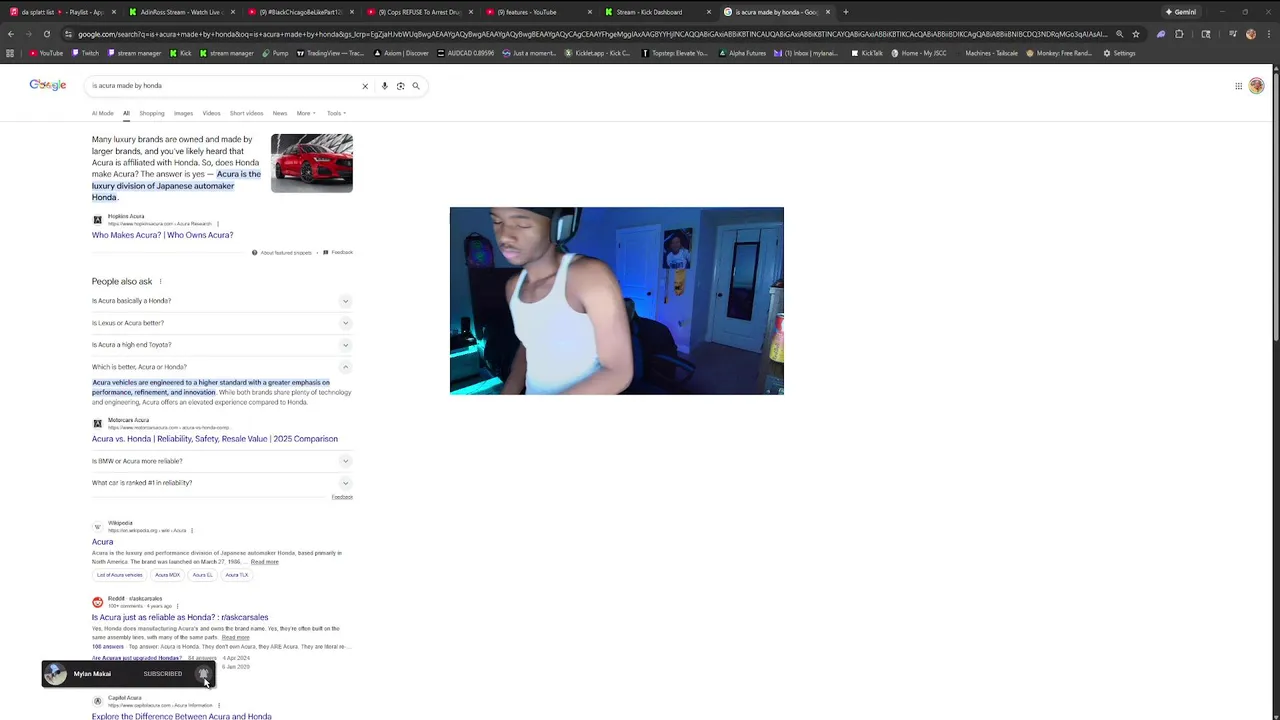Click the address bar URL field
This screenshot has height=720, width=1280.
pyautogui.click(x=590, y=34)
